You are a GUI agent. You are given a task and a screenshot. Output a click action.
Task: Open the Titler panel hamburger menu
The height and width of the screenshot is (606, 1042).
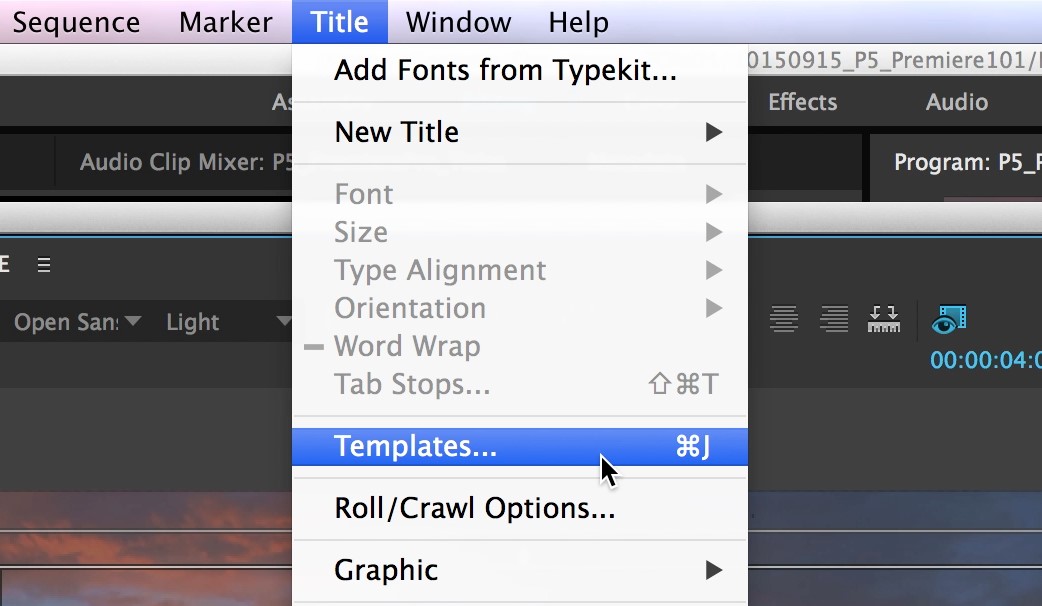pos(43,264)
